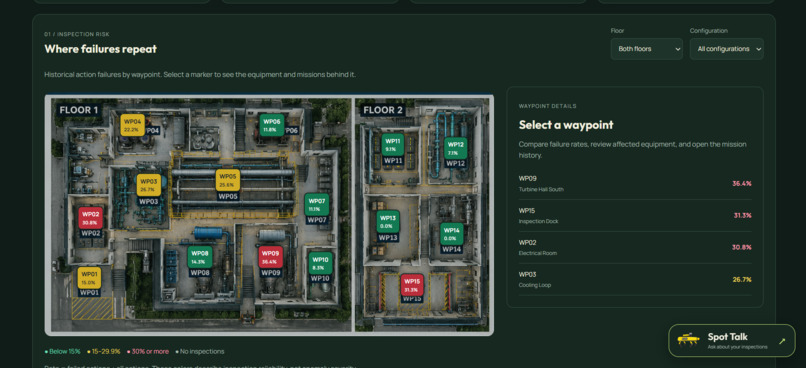Select the red WP15 marker on Floor 2
Viewport: 806px width, 368px height.
(412, 285)
